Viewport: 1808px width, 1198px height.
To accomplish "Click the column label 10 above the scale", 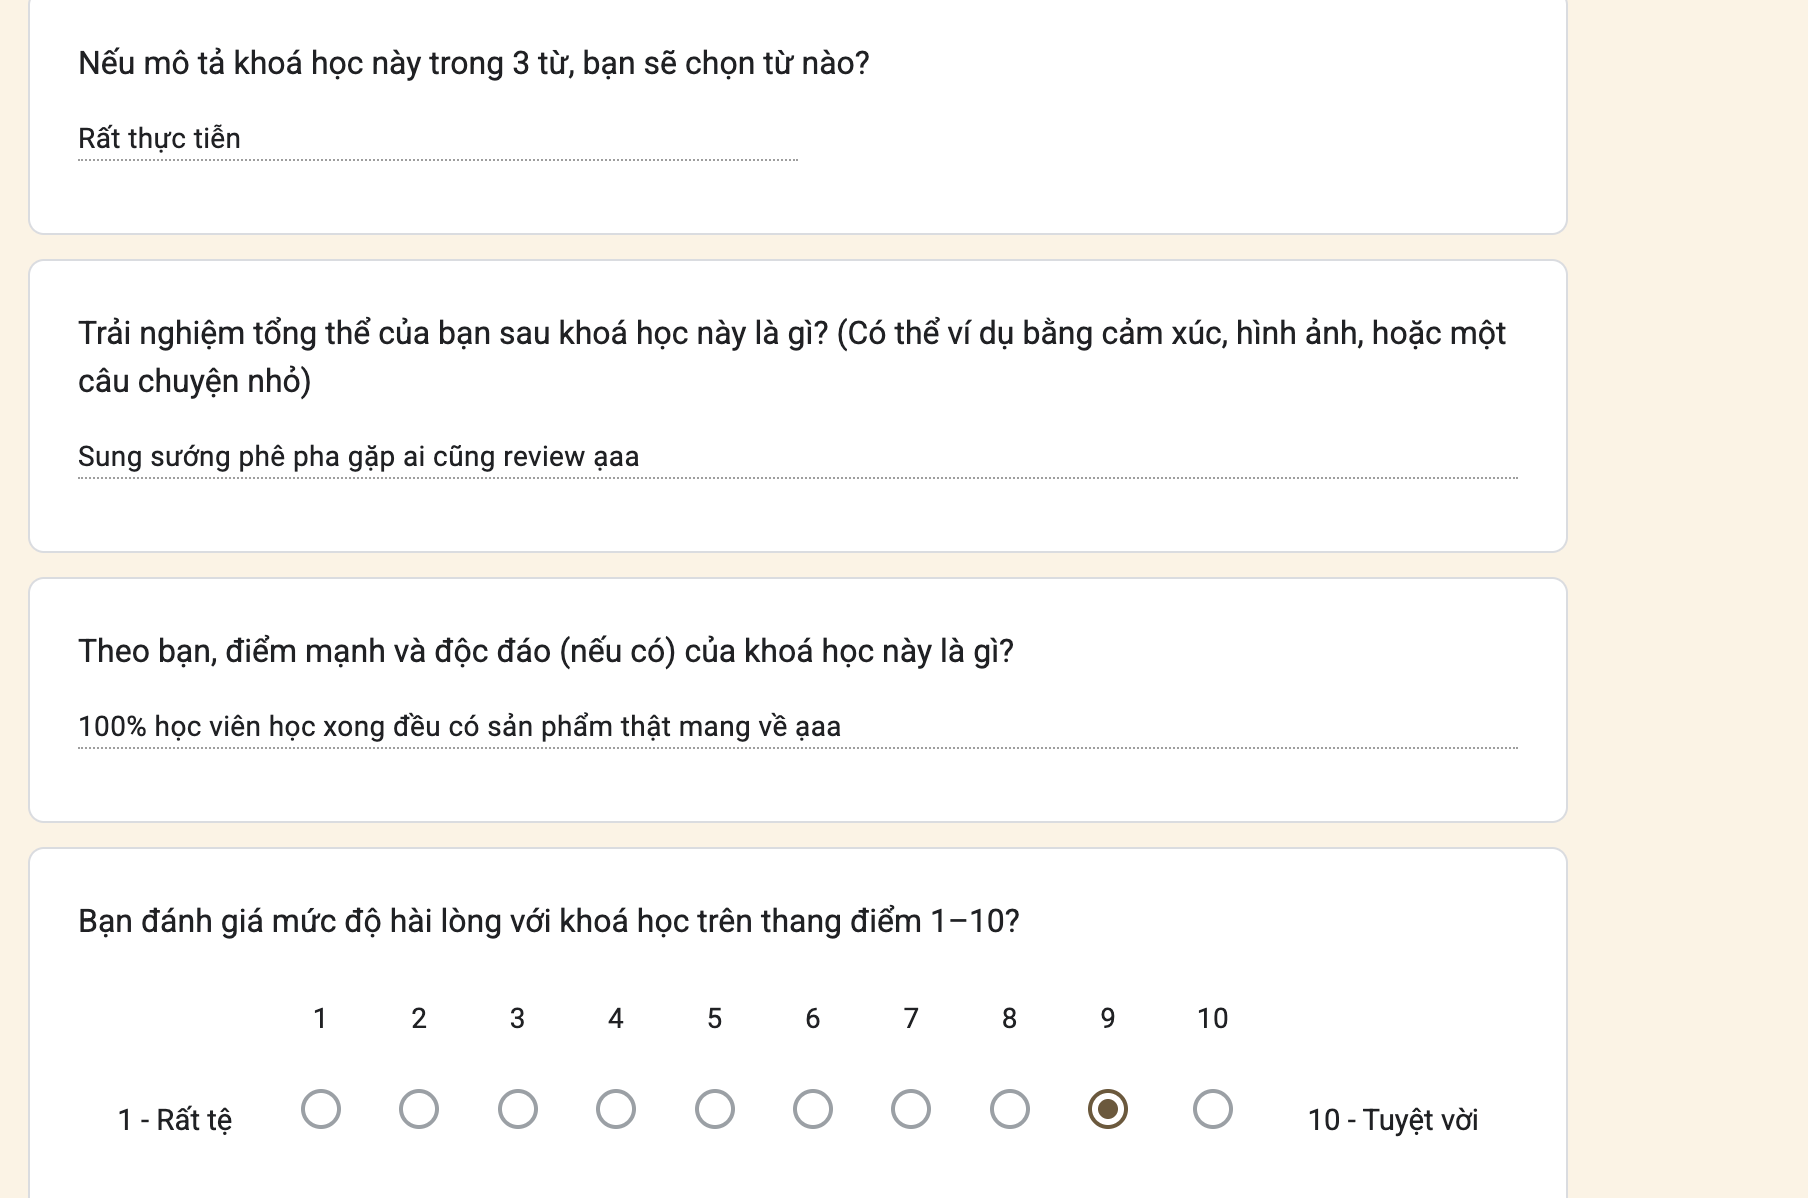I will coord(1212,1018).
